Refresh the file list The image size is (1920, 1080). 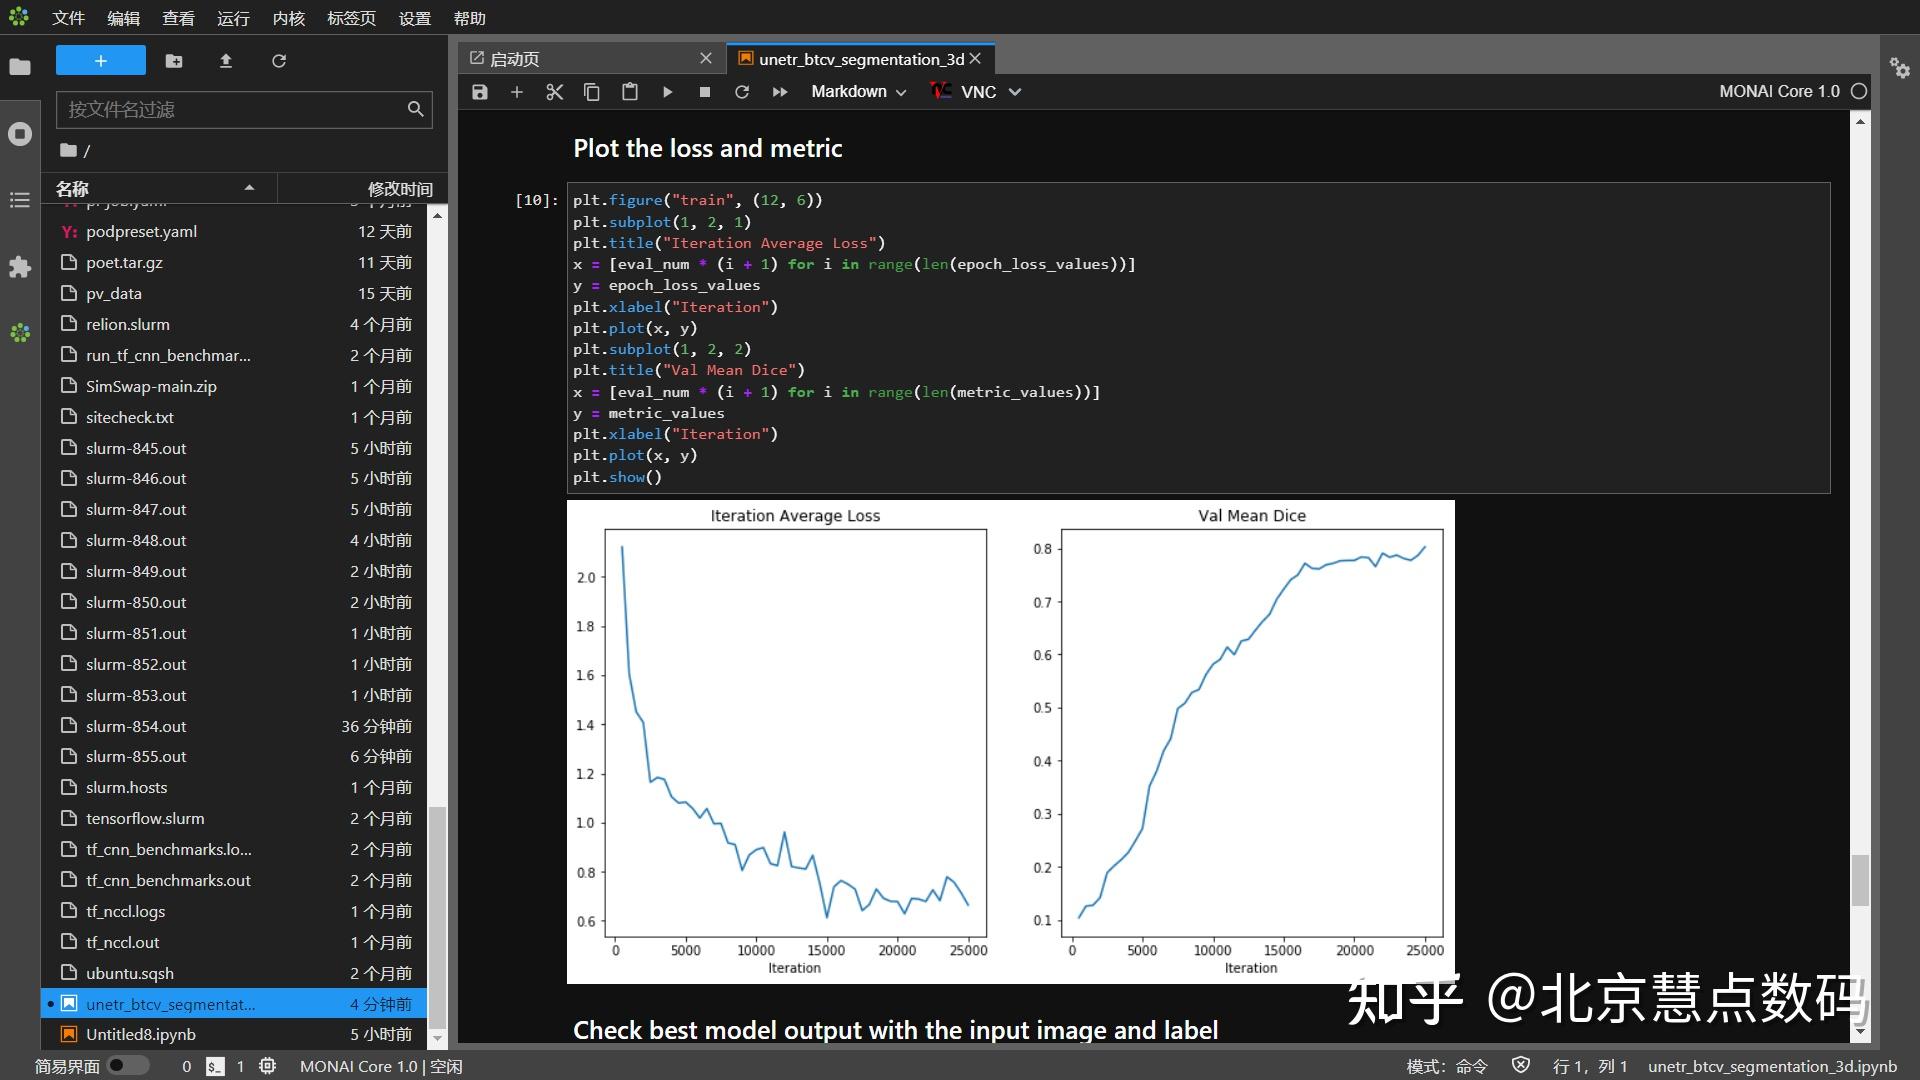tap(279, 61)
